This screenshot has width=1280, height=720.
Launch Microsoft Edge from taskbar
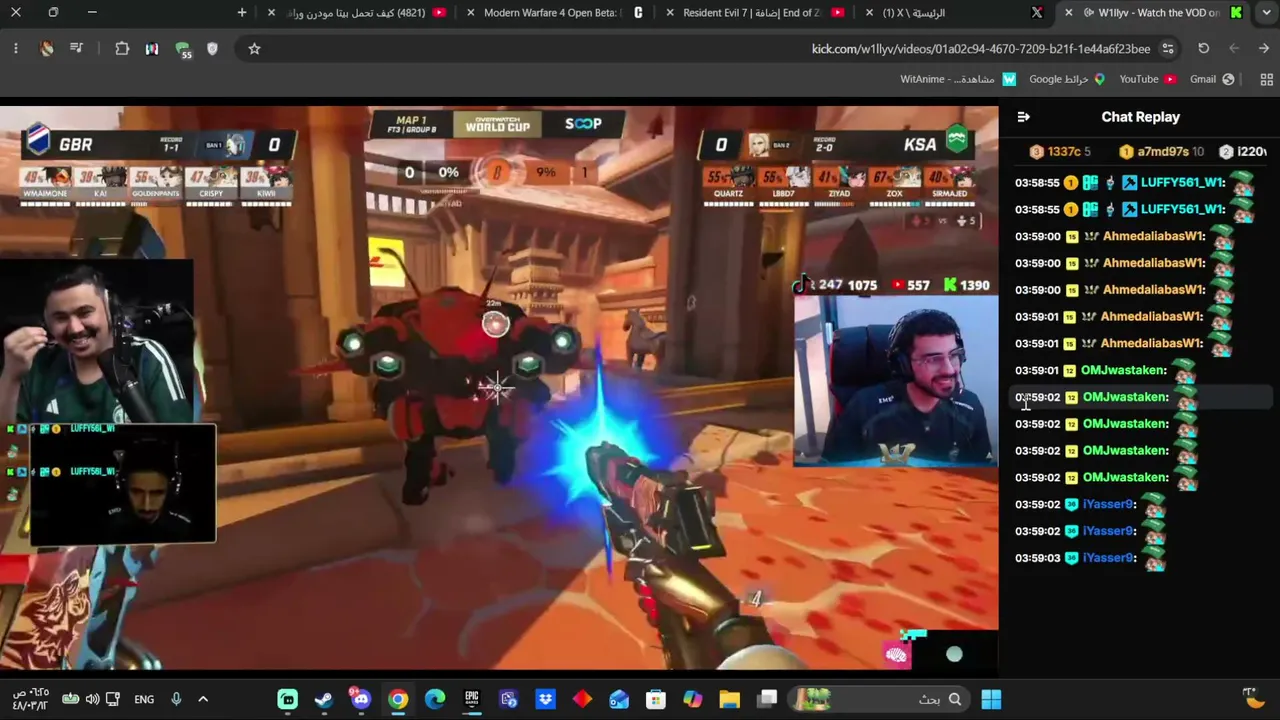click(x=435, y=699)
